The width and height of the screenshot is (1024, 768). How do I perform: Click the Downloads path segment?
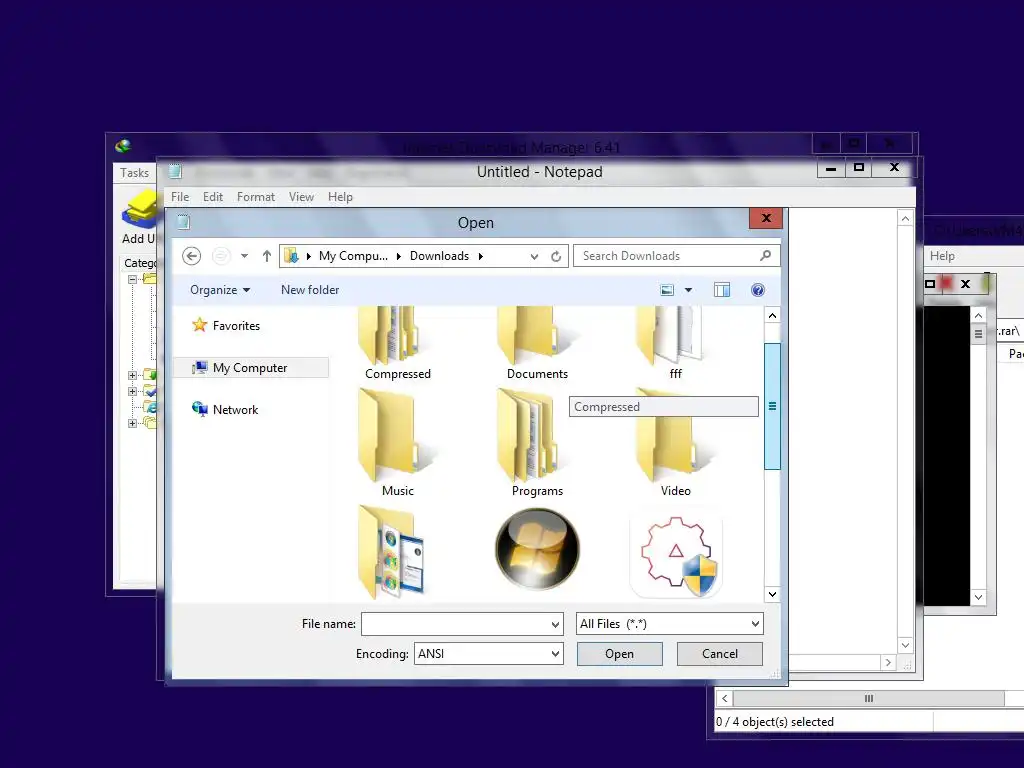(439, 256)
